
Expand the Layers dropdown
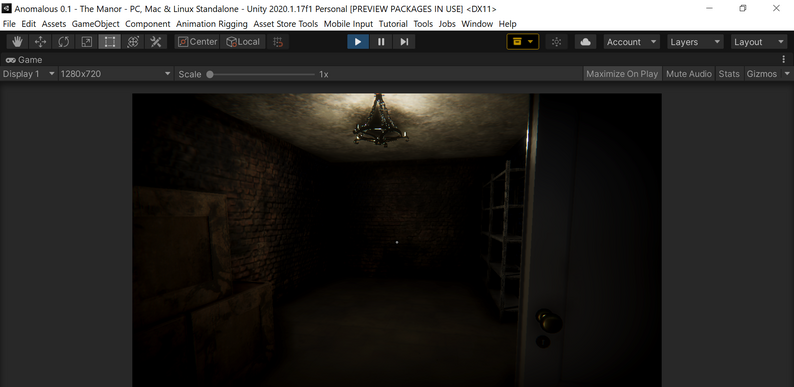[x=695, y=42]
